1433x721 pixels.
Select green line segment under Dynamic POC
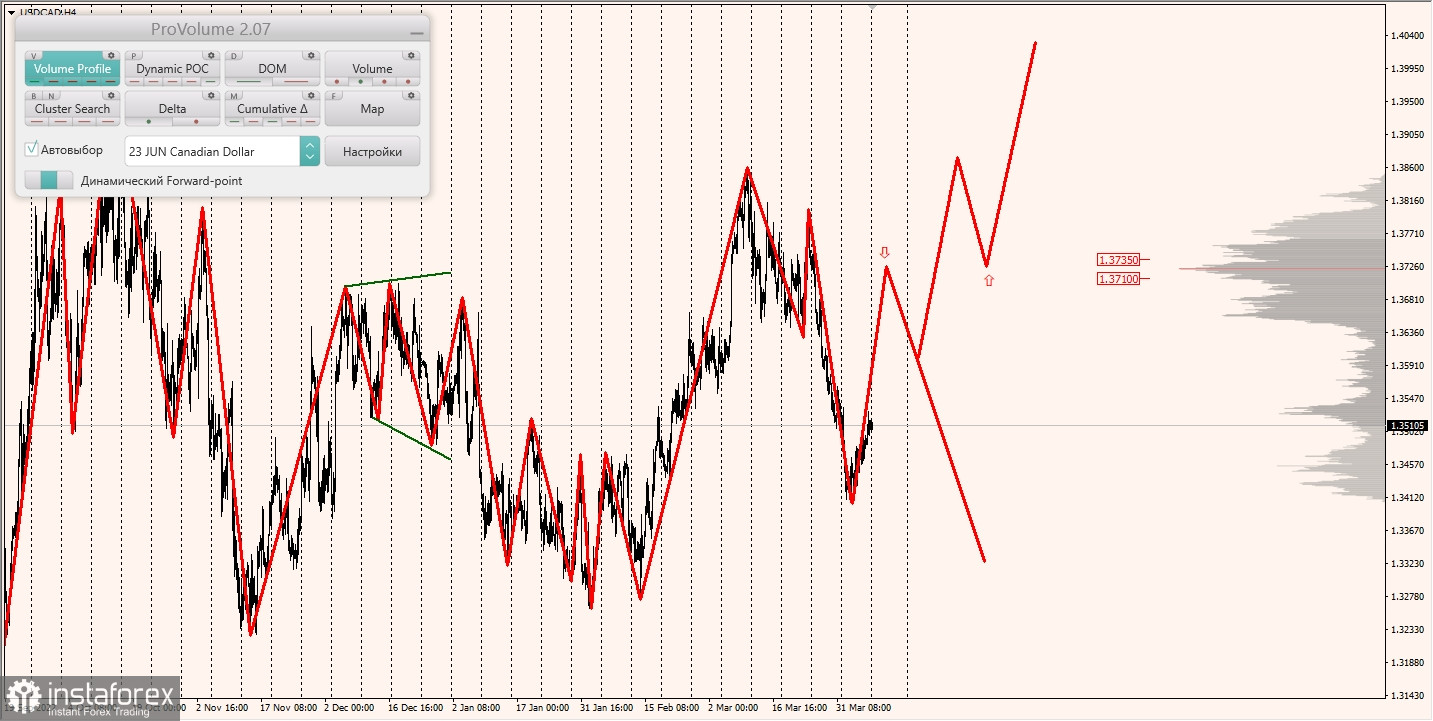pos(210,81)
